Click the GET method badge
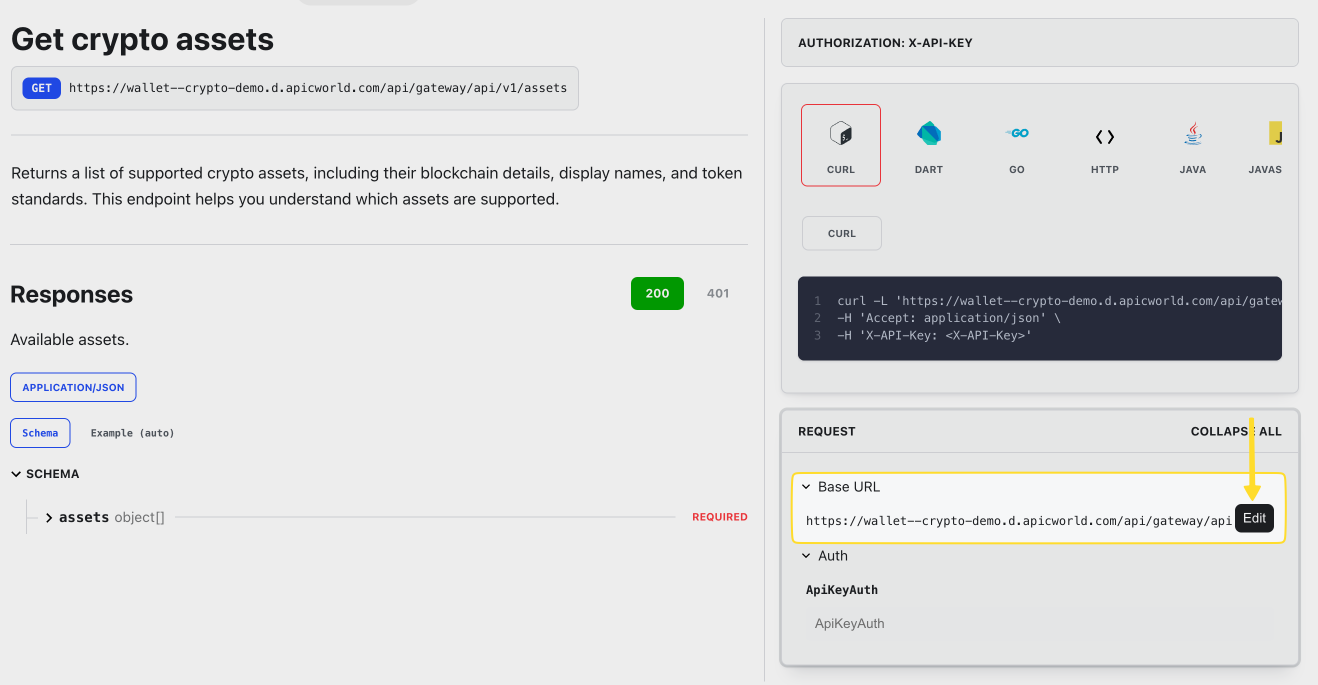This screenshot has width=1318, height=685. click(x=41, y=88)
